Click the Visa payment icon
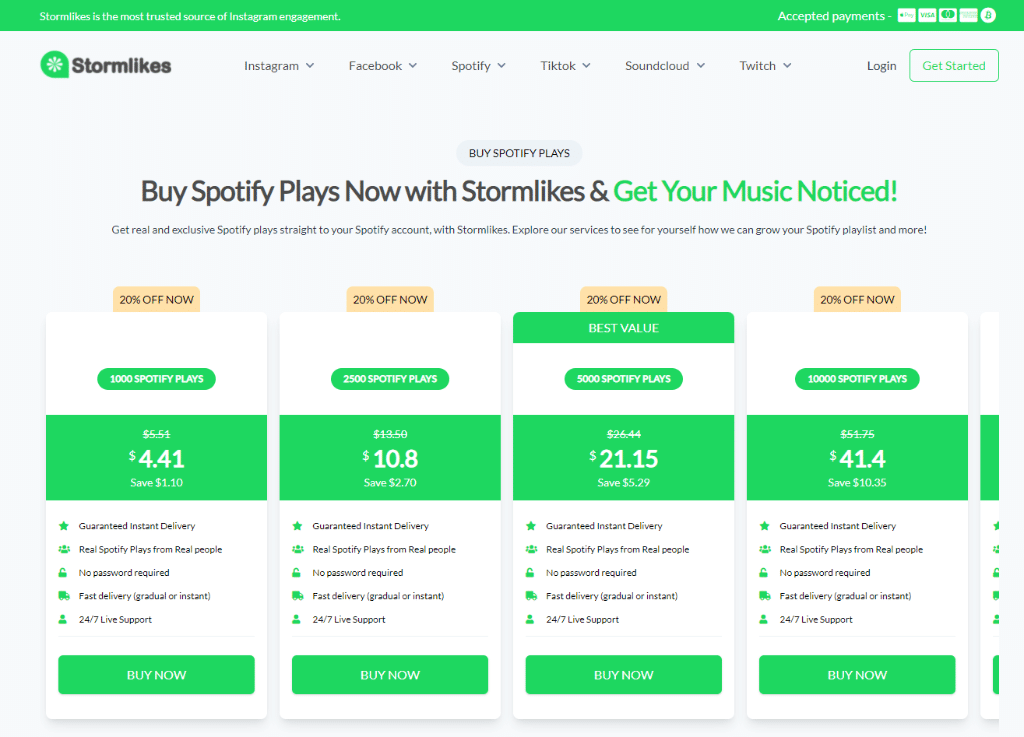Image resolution: width=1024 pixels, height=737 pixels. [x=927, y=16]
